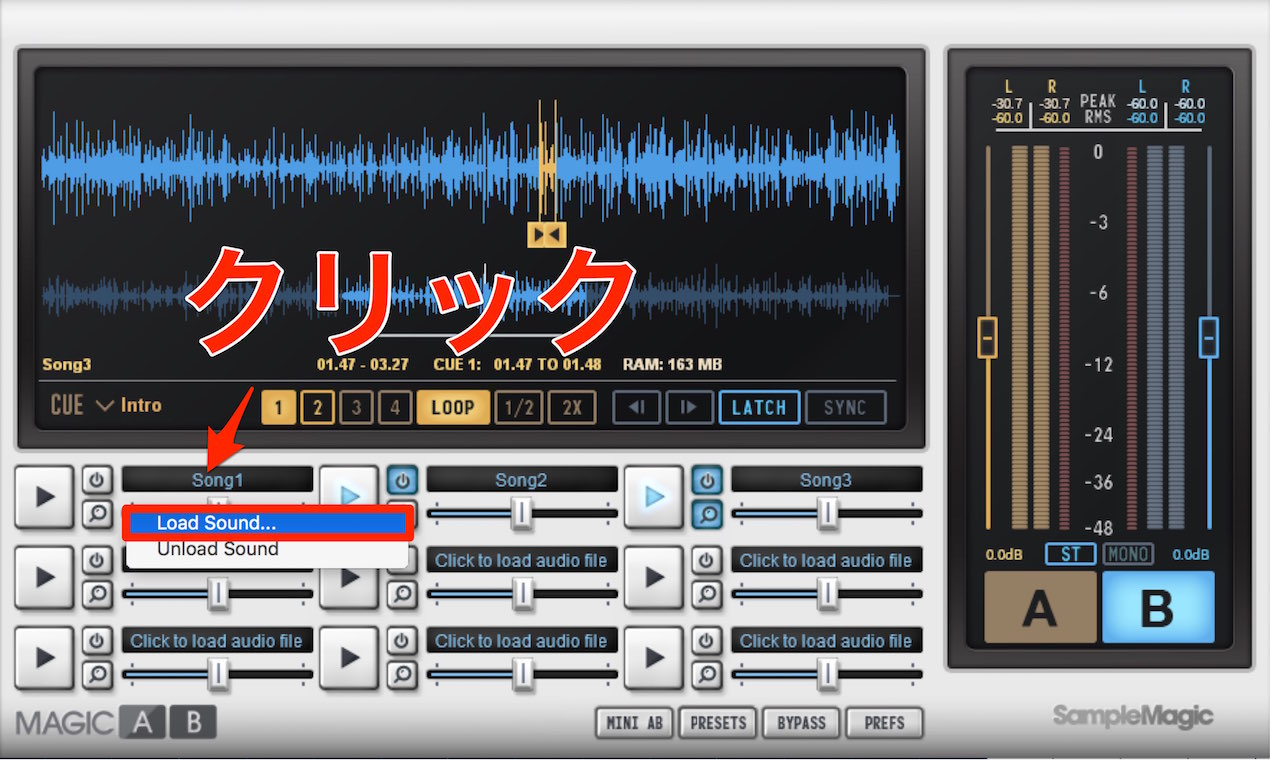This screenshot has height=760, width=1270.
Task: Select cue point 1
Action: (x=279, y=408)
